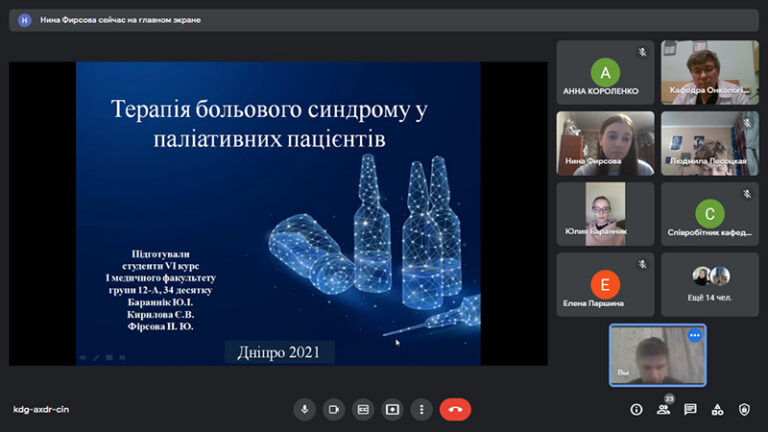Viewport: 768px width, 432px height.
Task: Open the Activities panel
Action: pos(717,409)
